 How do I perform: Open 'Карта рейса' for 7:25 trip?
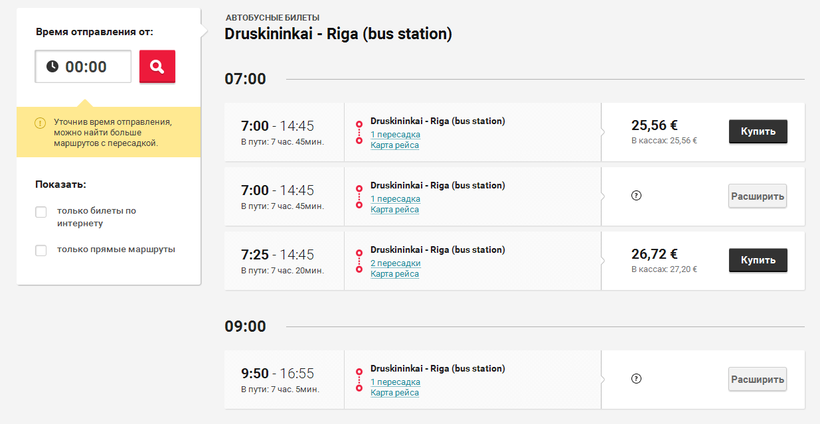pos(394,273)
